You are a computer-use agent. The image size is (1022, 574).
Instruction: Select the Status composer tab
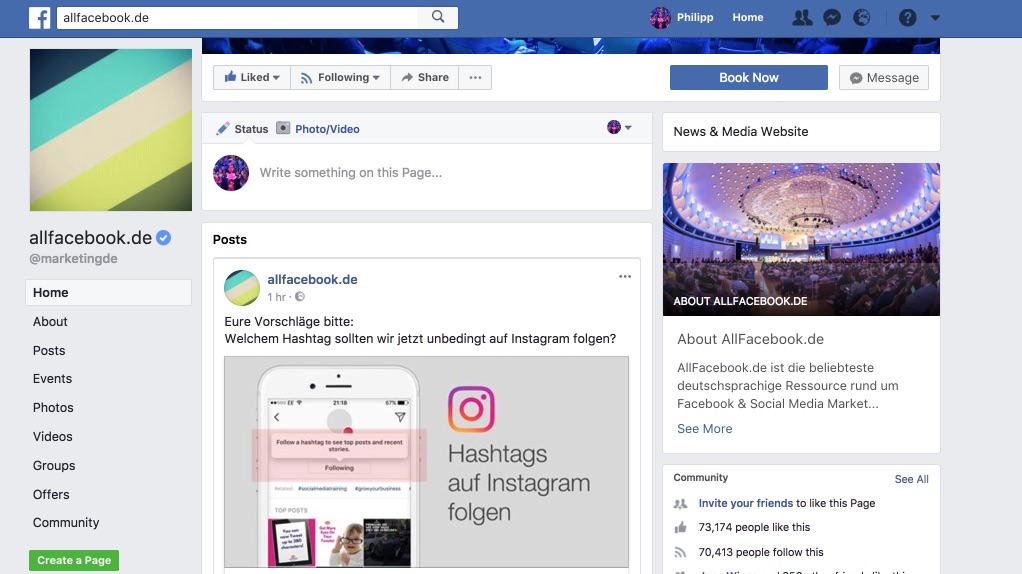pos(242,129)
